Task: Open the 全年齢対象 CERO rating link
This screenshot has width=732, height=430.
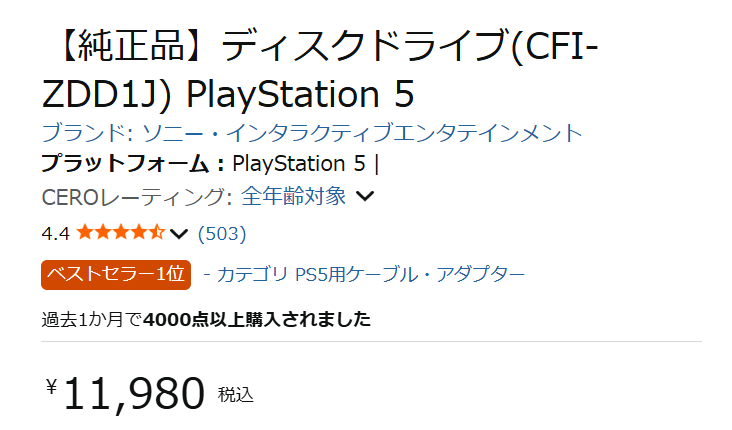Action: [293, 196]
